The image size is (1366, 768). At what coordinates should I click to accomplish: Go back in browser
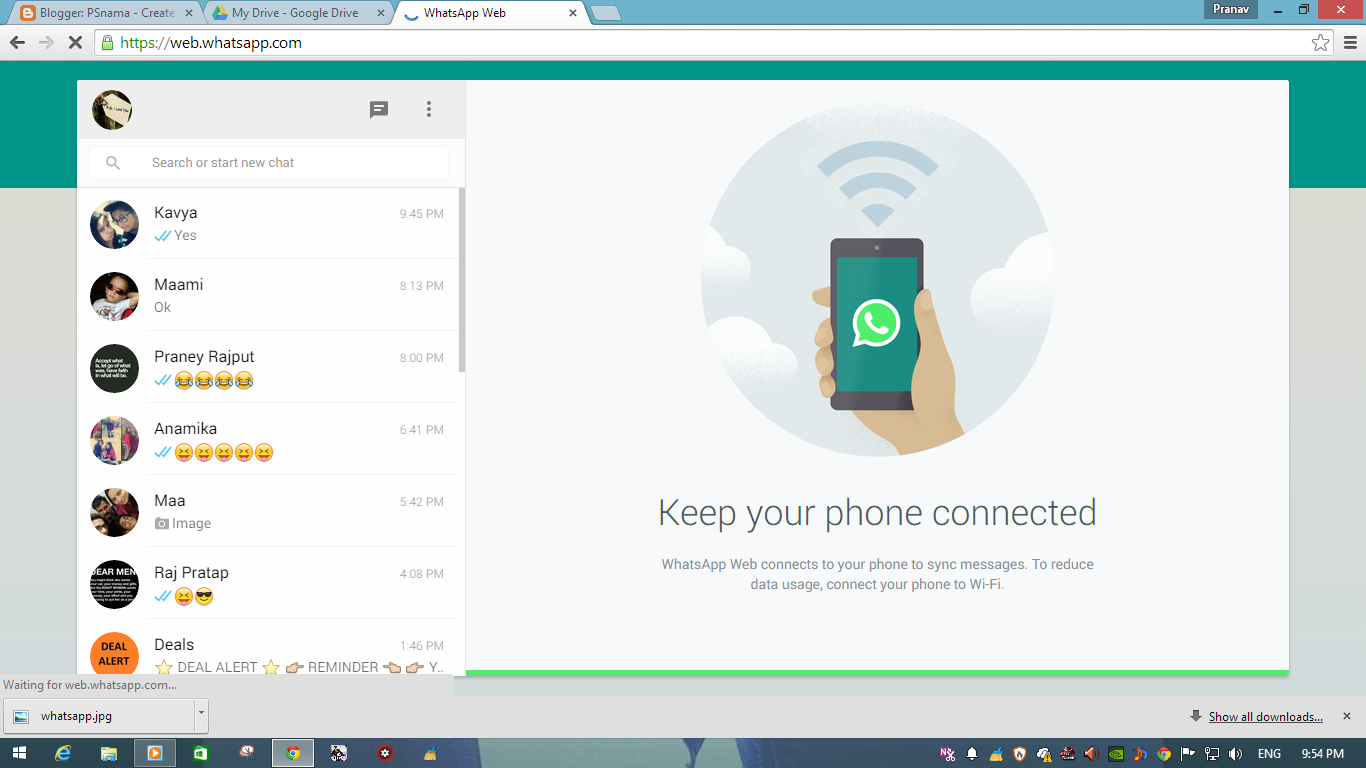[x=17, y=43]
